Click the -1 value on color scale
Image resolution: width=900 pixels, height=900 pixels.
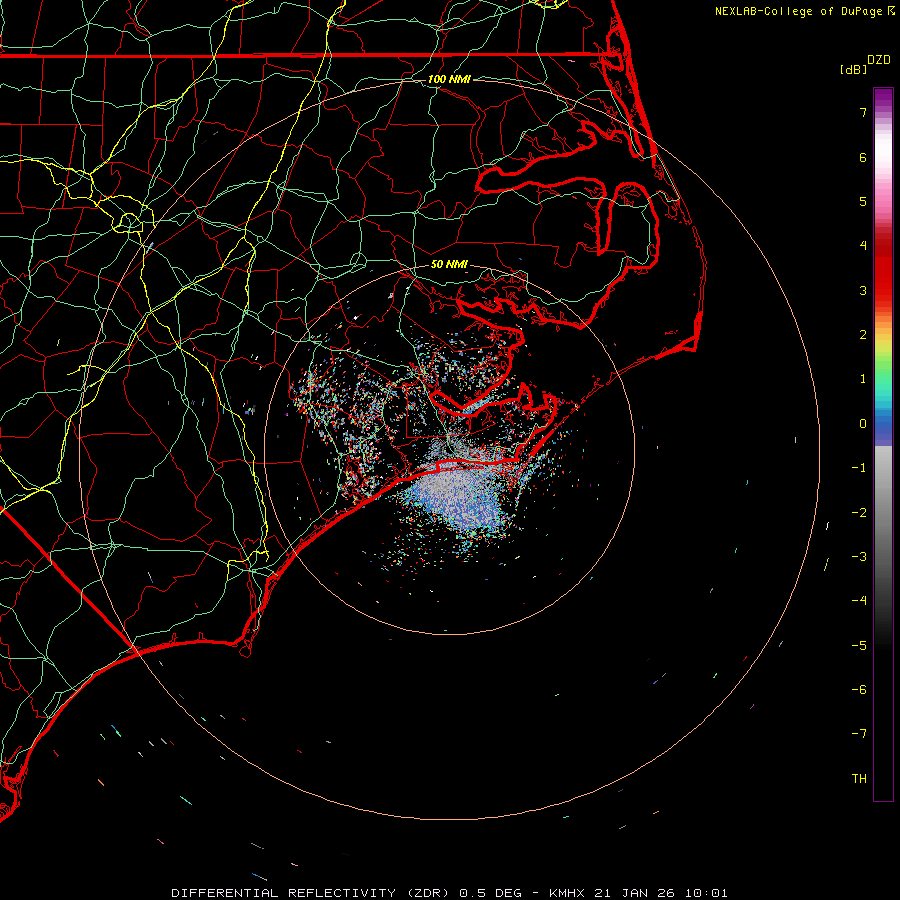tap(859, 468)
